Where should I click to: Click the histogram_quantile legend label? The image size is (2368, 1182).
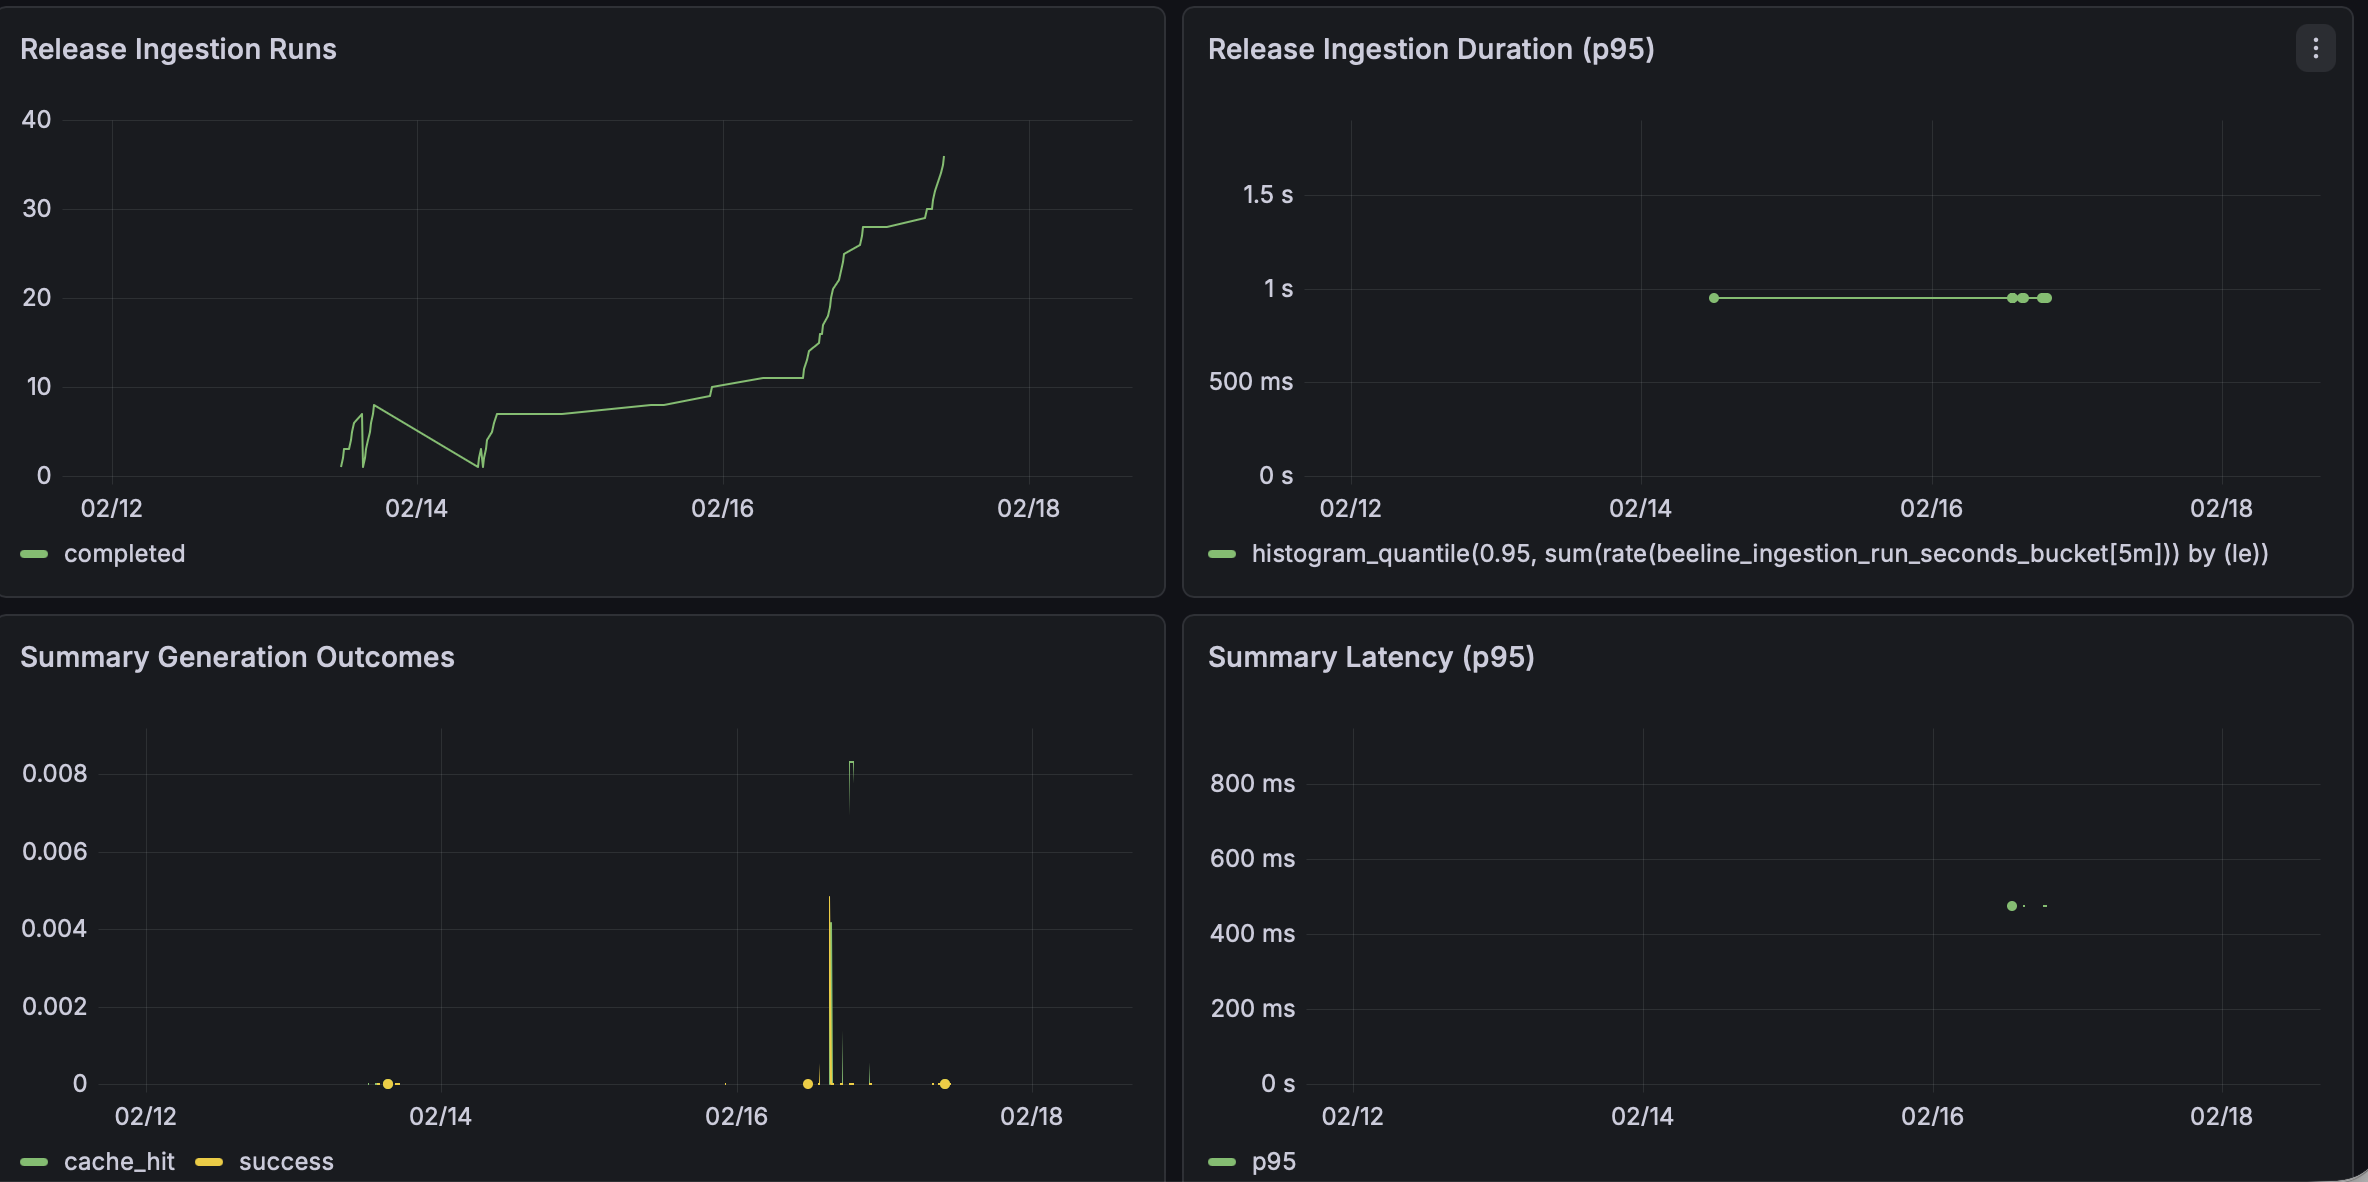1759,554
